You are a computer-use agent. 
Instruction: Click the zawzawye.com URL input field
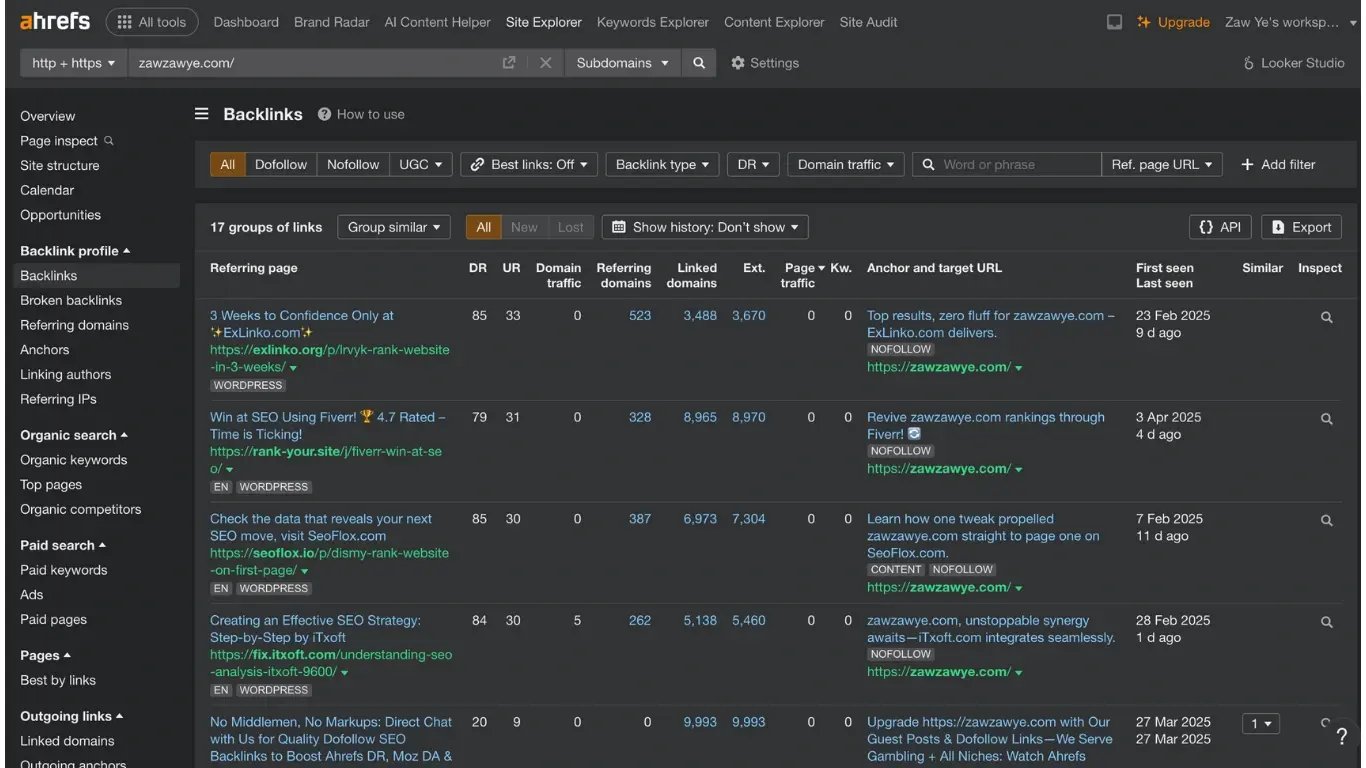point(315,63)
